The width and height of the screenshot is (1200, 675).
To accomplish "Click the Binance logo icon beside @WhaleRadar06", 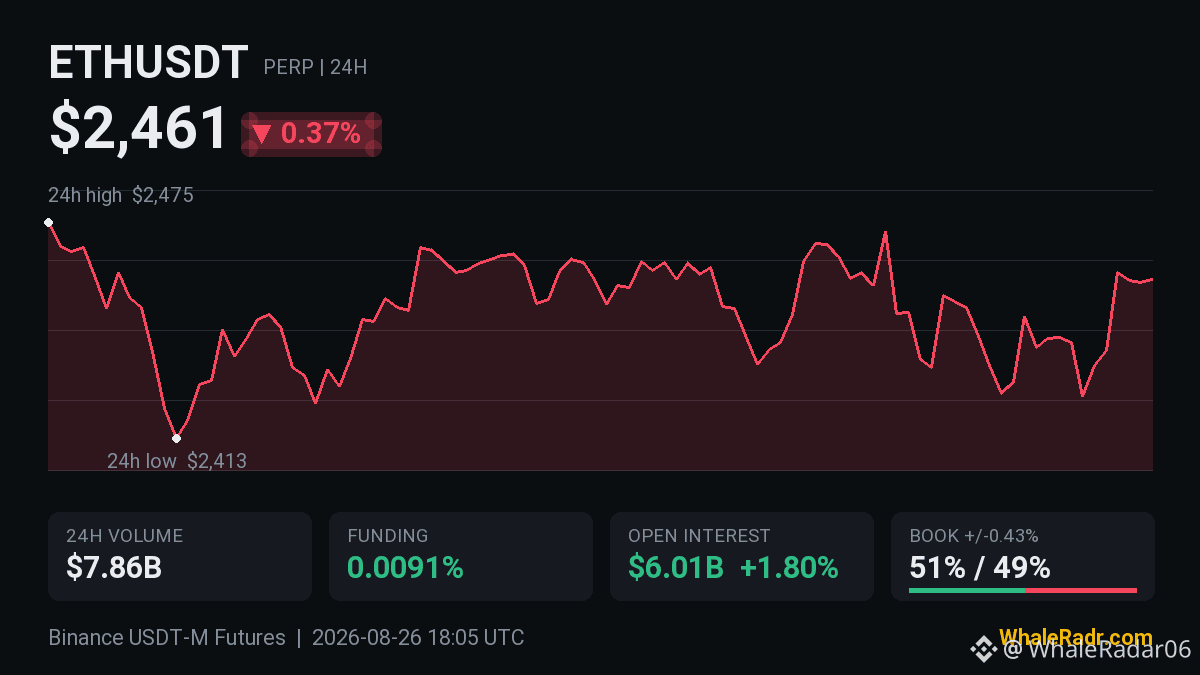I will 984,650.
